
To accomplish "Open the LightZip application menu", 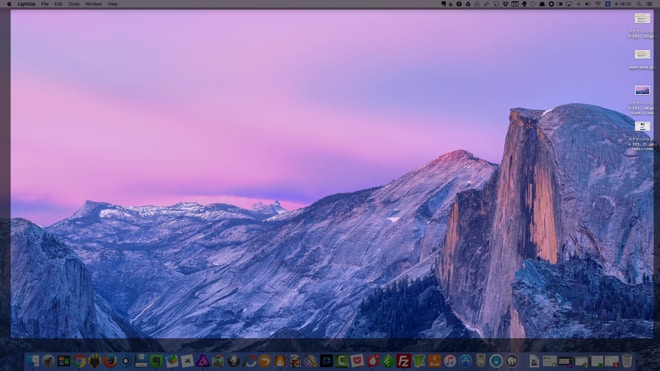I will tap(27, 4).
